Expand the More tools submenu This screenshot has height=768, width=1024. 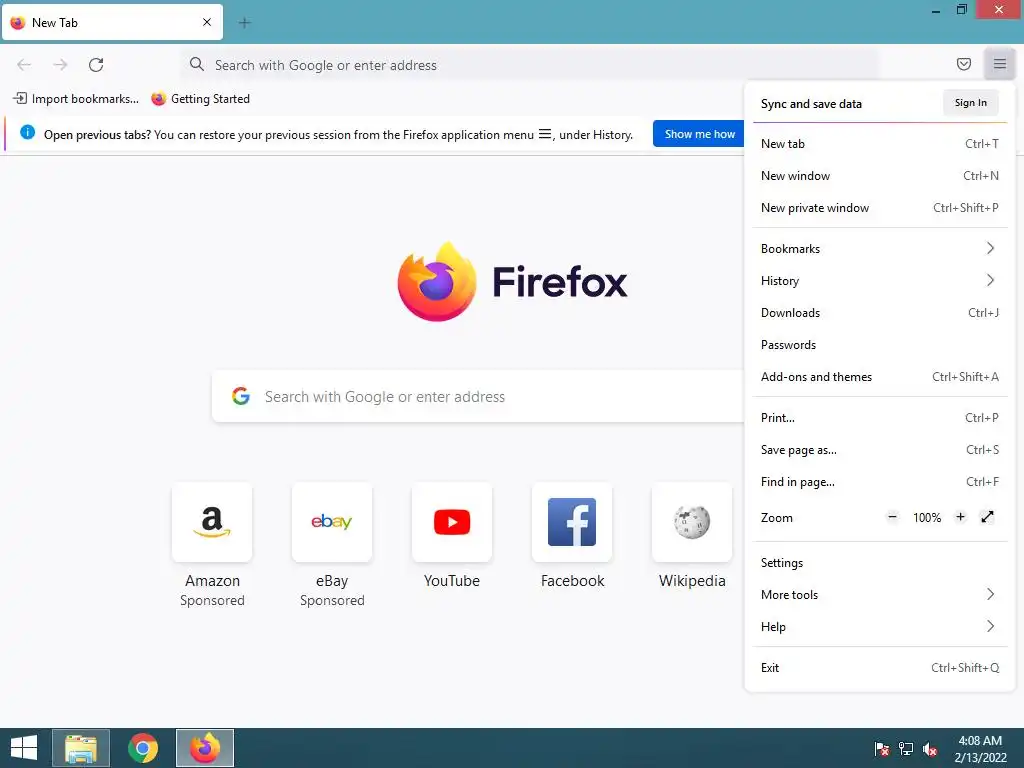coord(880,594)
